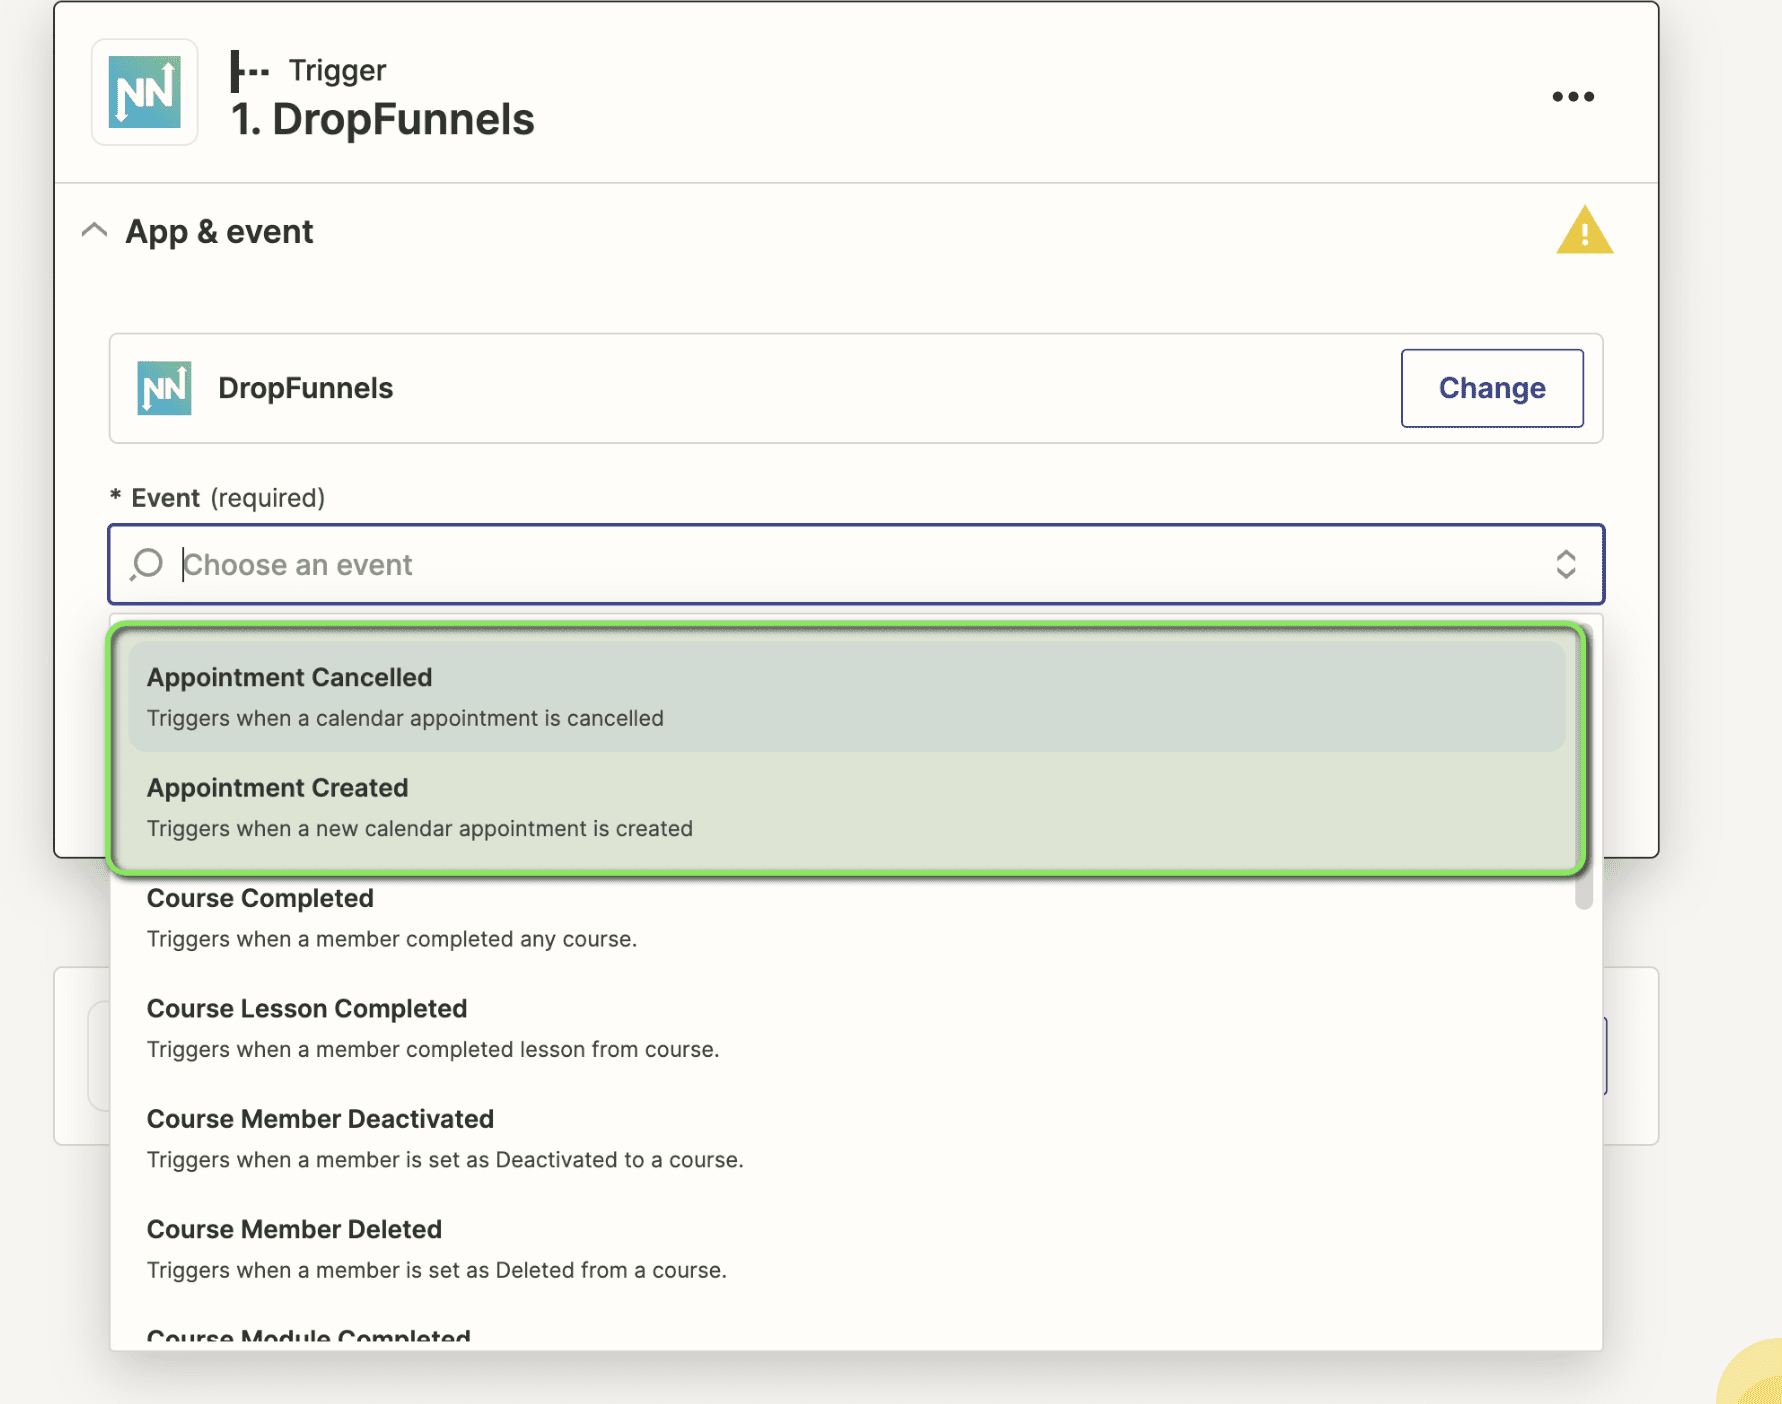This screenshot has height=1404, width=1782.
Task: Click the DropFunnels app name text
Action: tap(306, 388)
